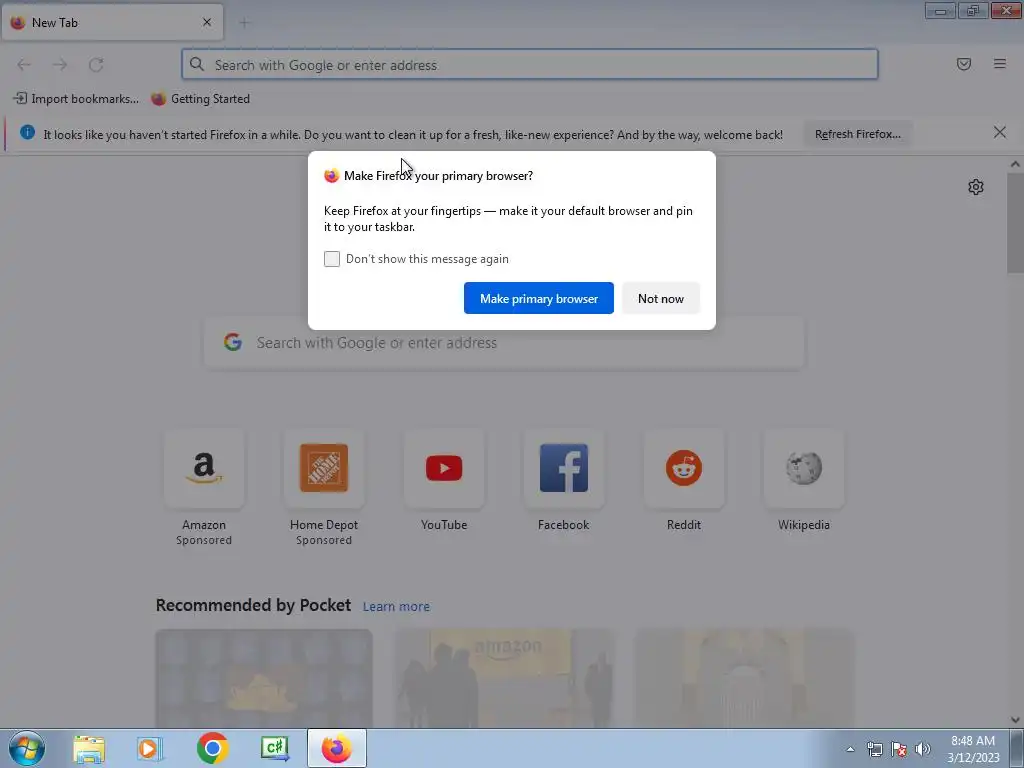Screen dimensions: 1024x768
Task: Click the new tab plus button
Action: point(244,23)
